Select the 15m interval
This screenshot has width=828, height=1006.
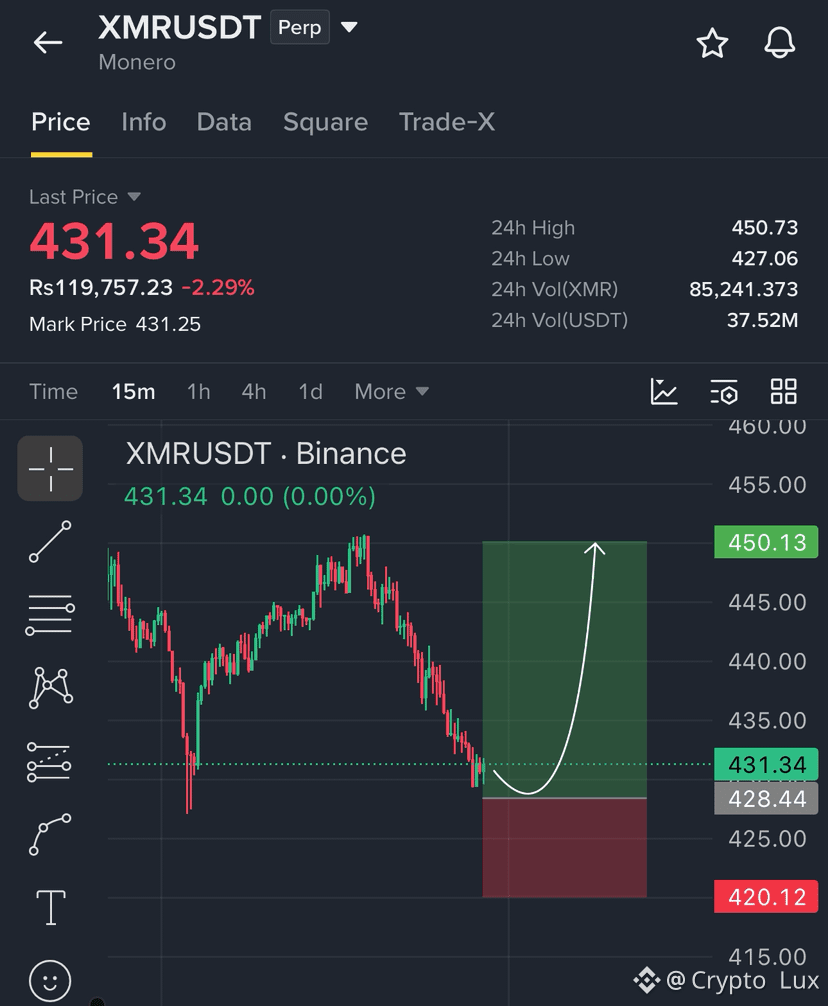pos(133,391)
